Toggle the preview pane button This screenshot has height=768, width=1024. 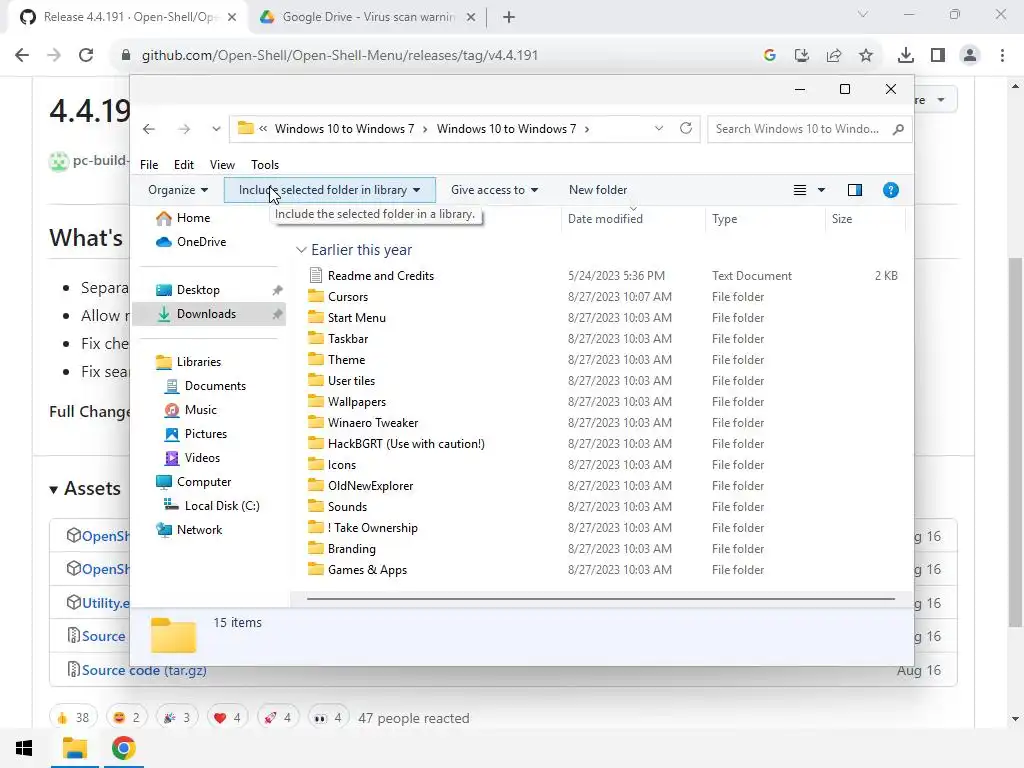(854, 190)
